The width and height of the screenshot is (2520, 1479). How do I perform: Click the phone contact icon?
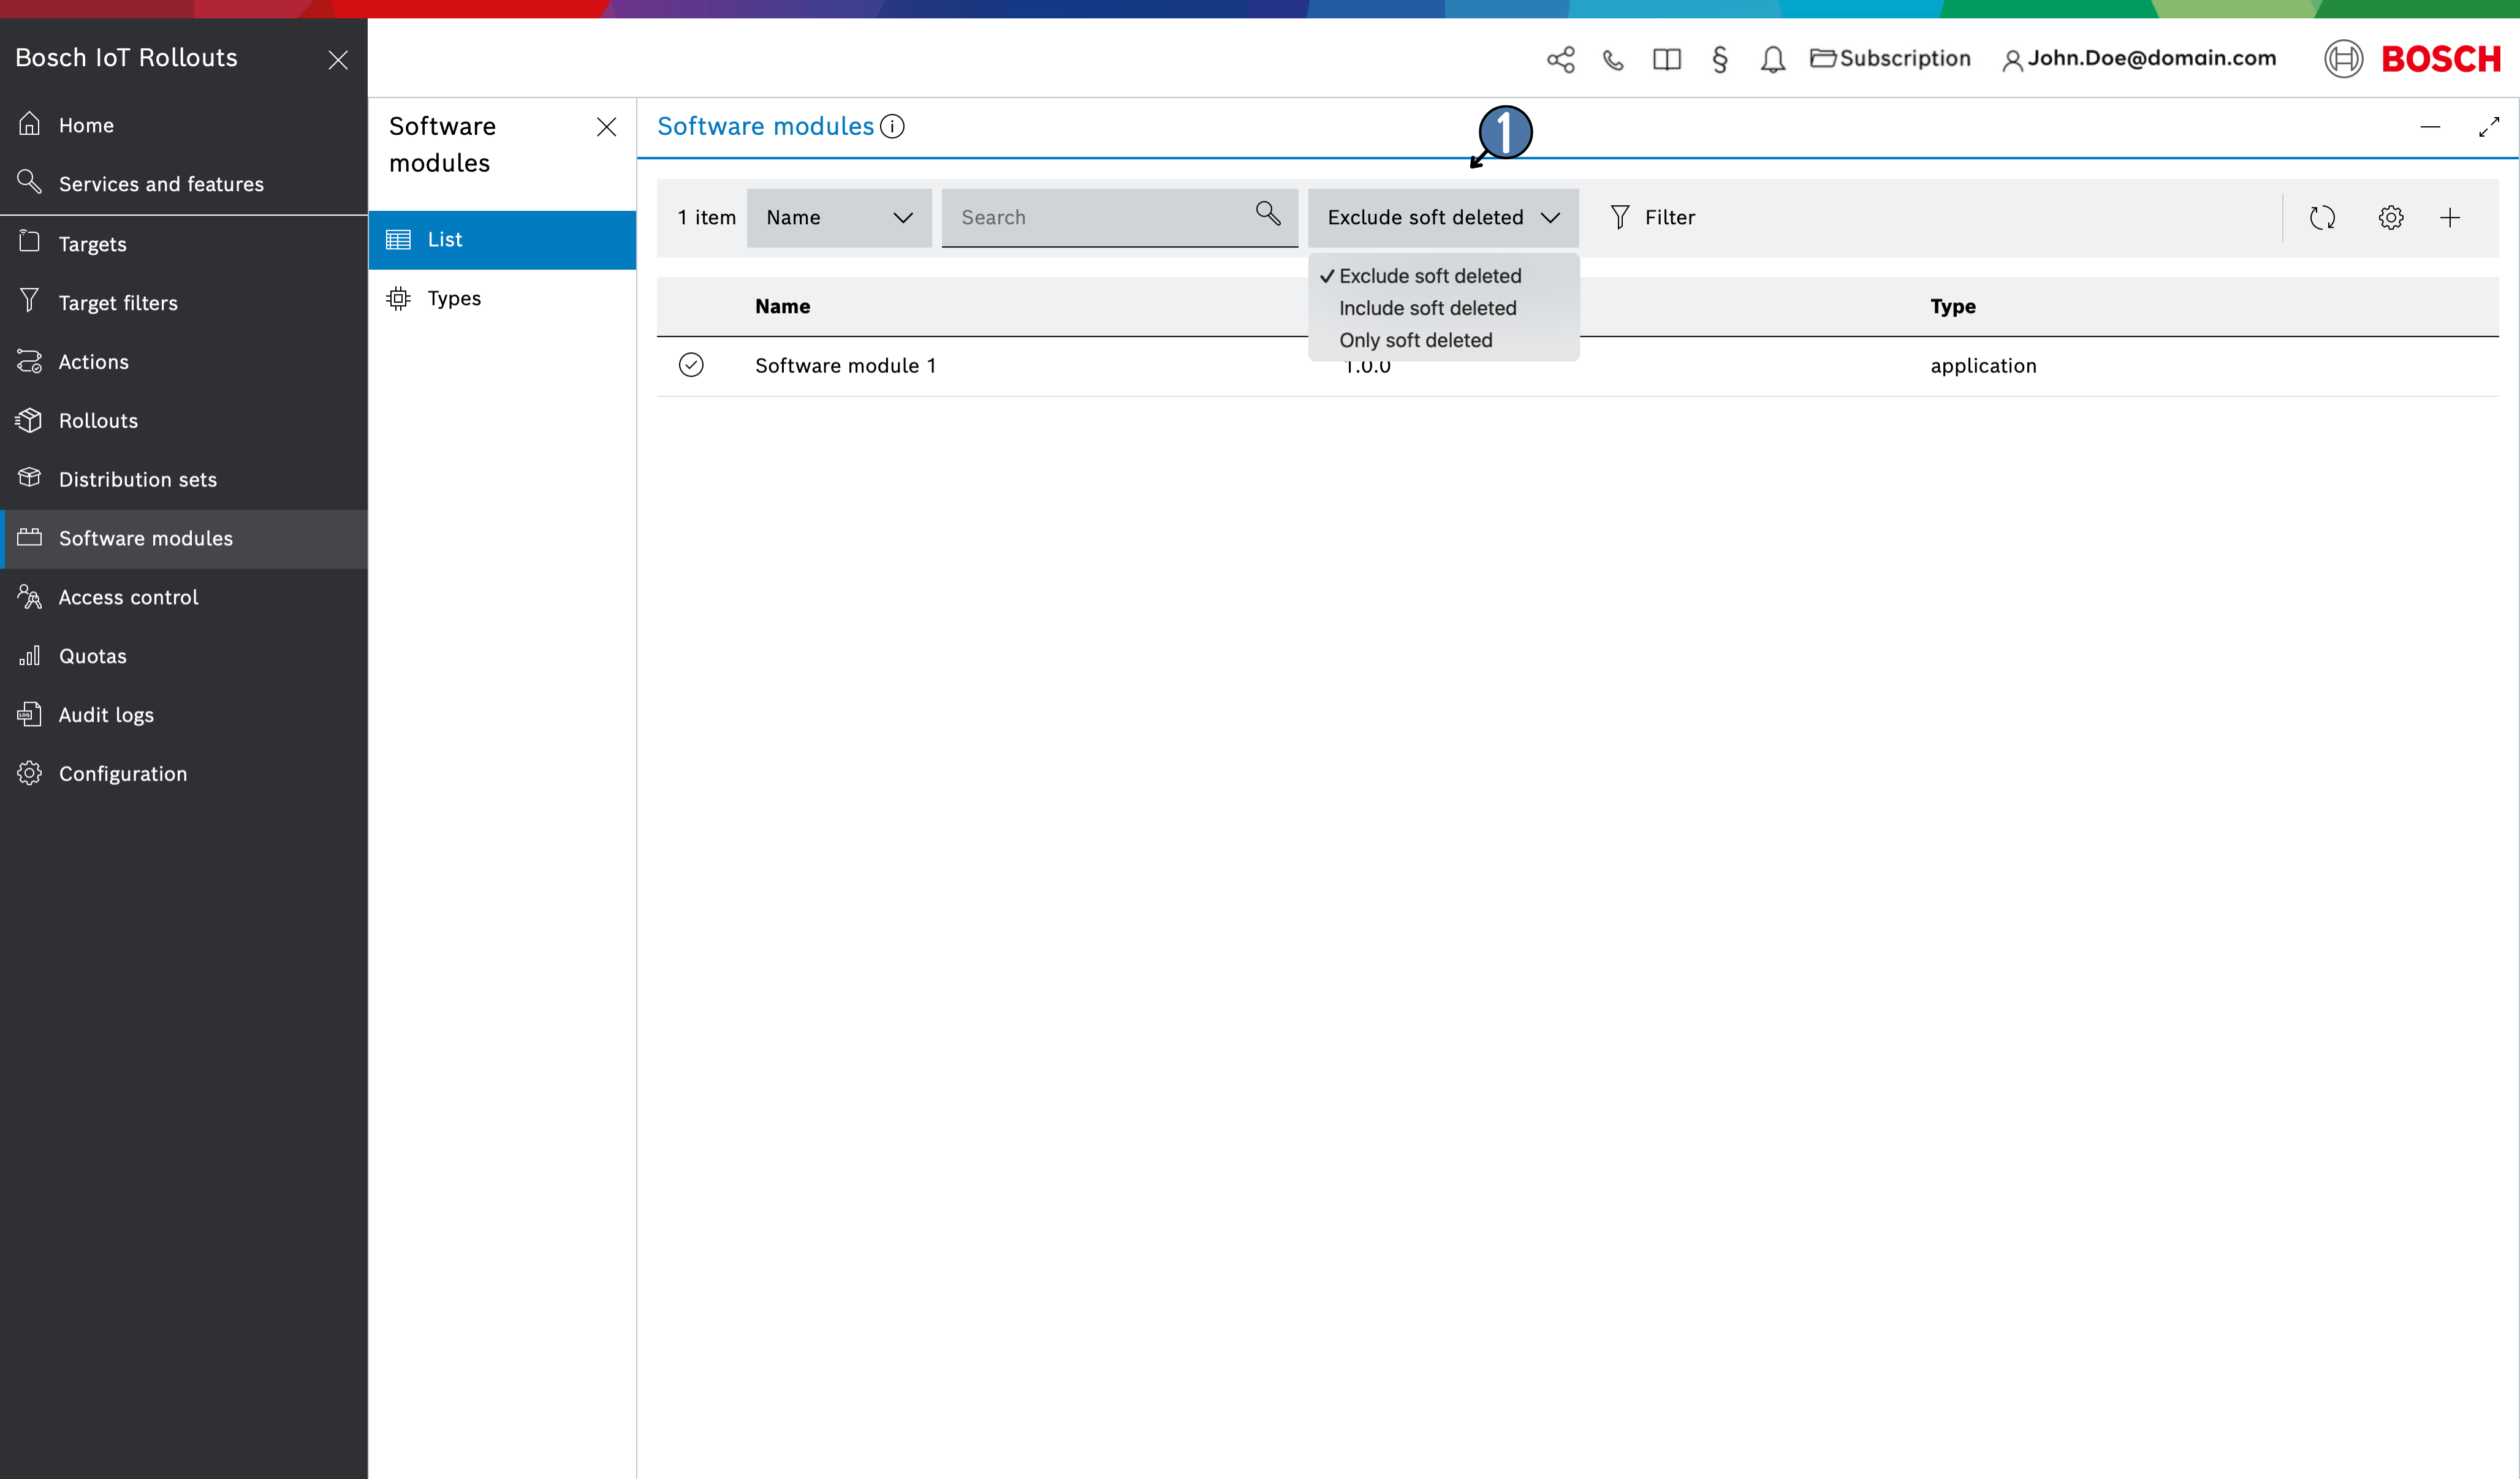1613,60
